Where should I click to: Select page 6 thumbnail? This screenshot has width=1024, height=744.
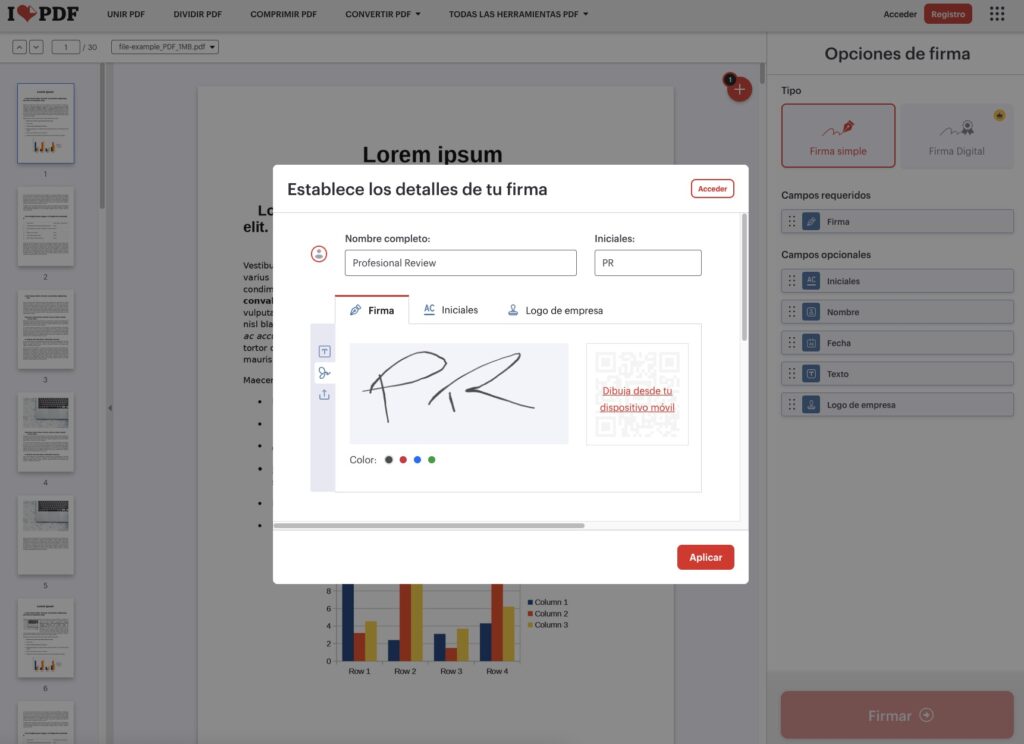coord(46,638)
